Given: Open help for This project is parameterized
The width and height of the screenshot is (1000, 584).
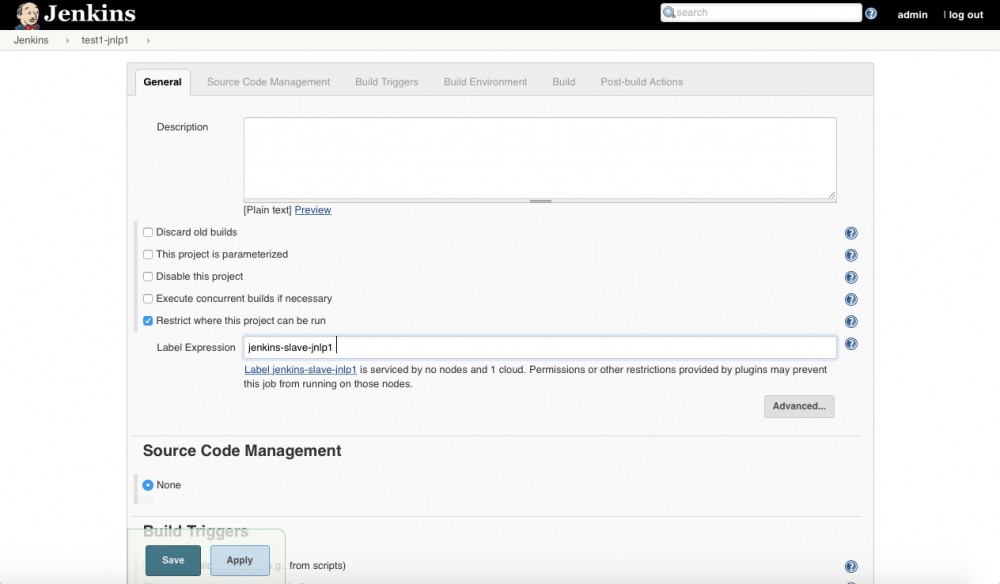Looking at the screenshot, I should click(x=851, y=254).
